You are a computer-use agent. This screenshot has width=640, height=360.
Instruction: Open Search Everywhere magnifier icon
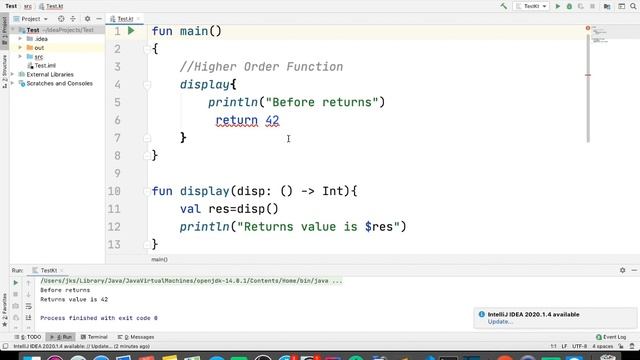[633, 6]
